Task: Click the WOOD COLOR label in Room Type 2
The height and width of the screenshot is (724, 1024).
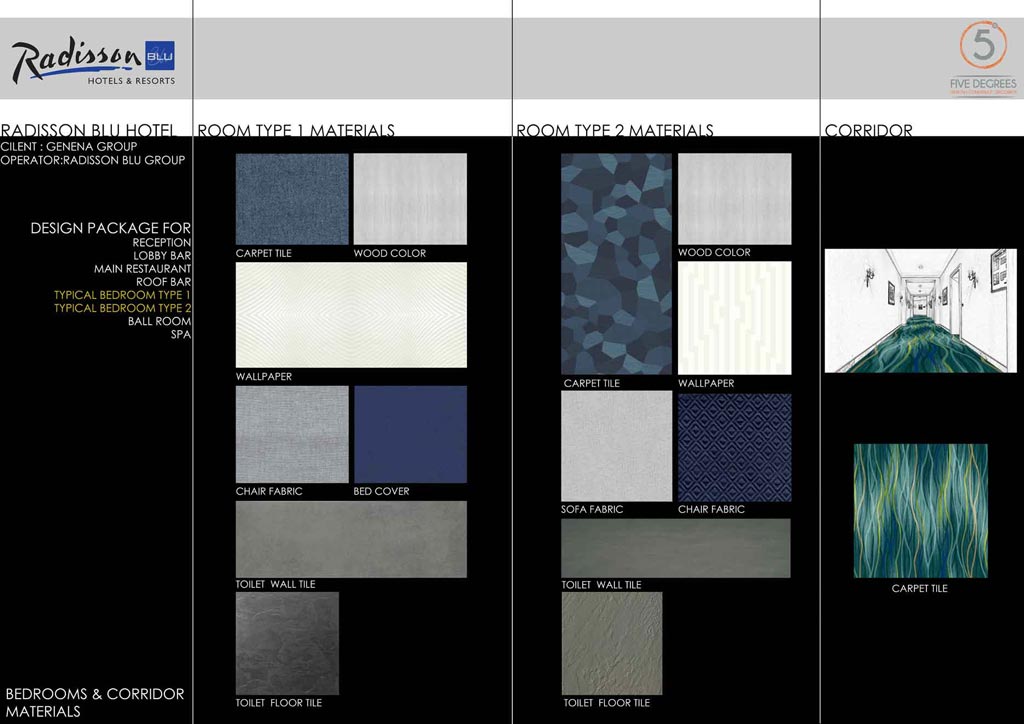Action: (714, 253)
